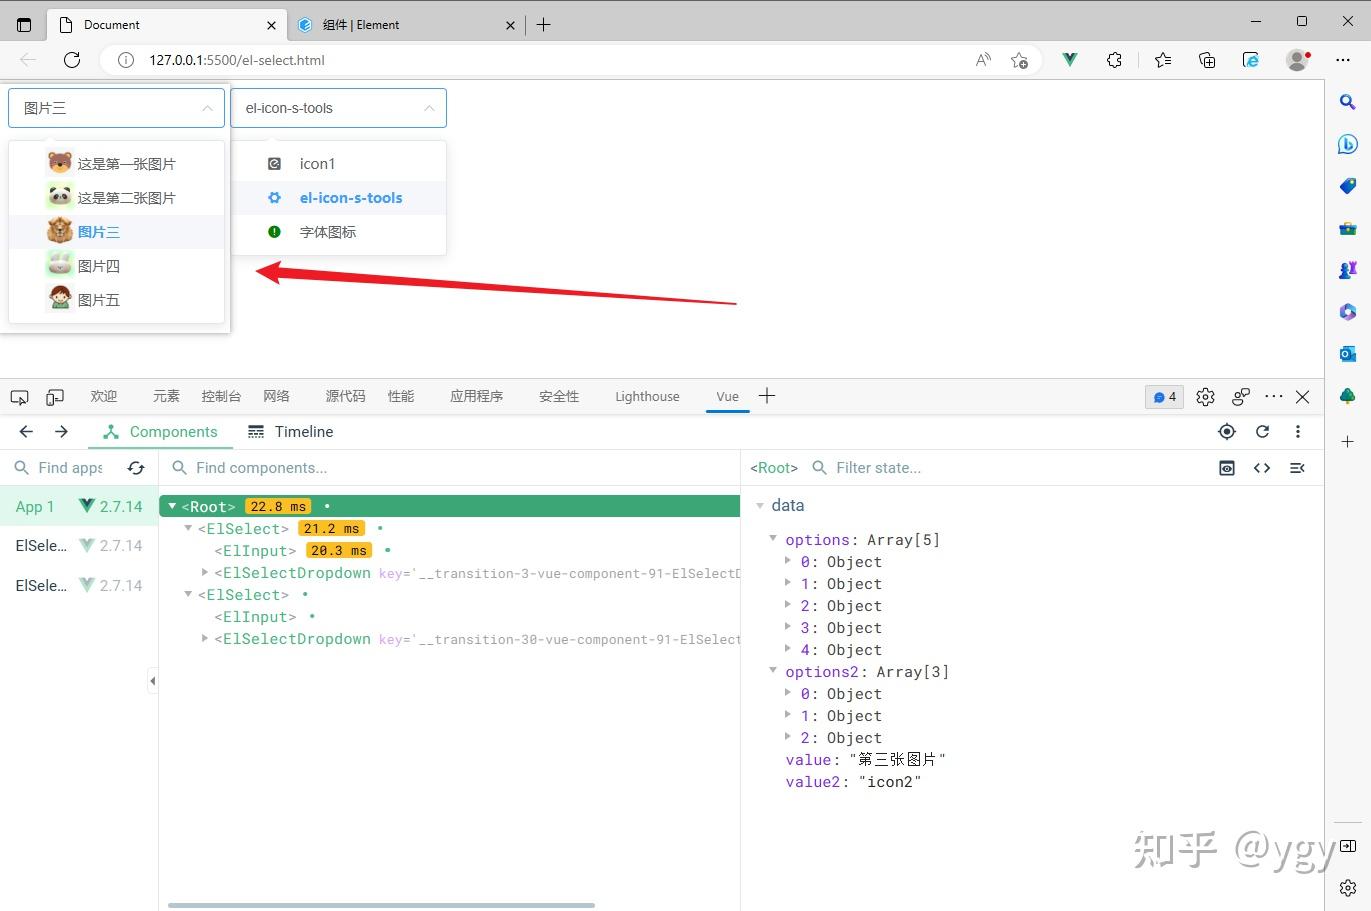Select App 1 in apps list
1371x911 pixels.
(x=79, y=507)
